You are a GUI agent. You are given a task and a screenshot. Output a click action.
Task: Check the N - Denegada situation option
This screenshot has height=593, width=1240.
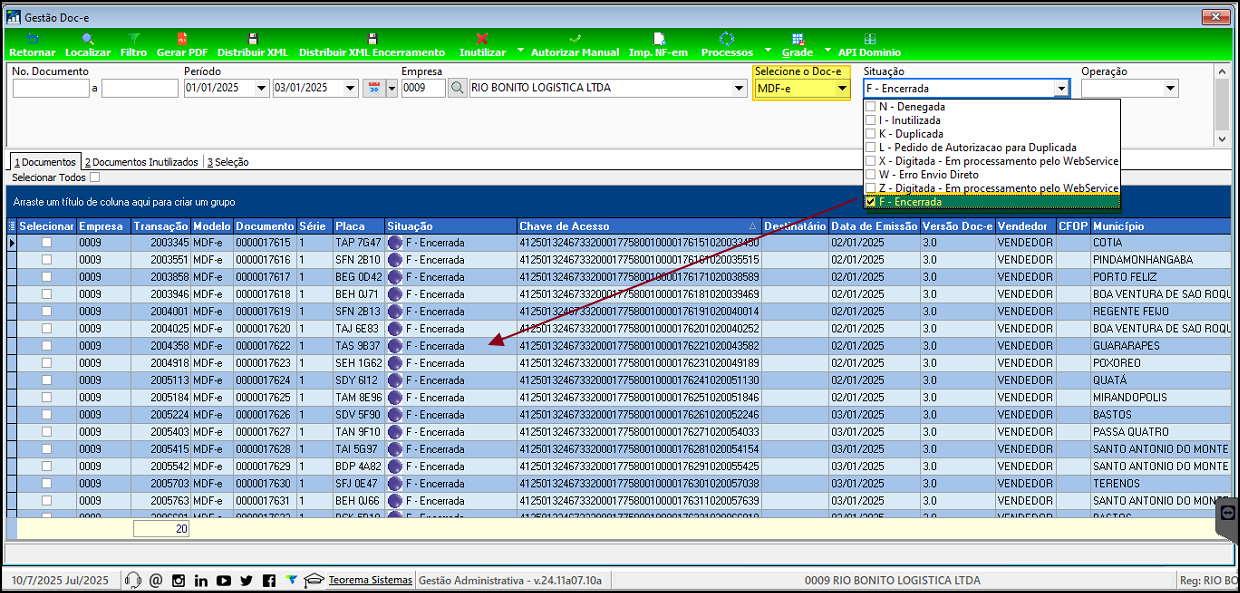point(871,106)
